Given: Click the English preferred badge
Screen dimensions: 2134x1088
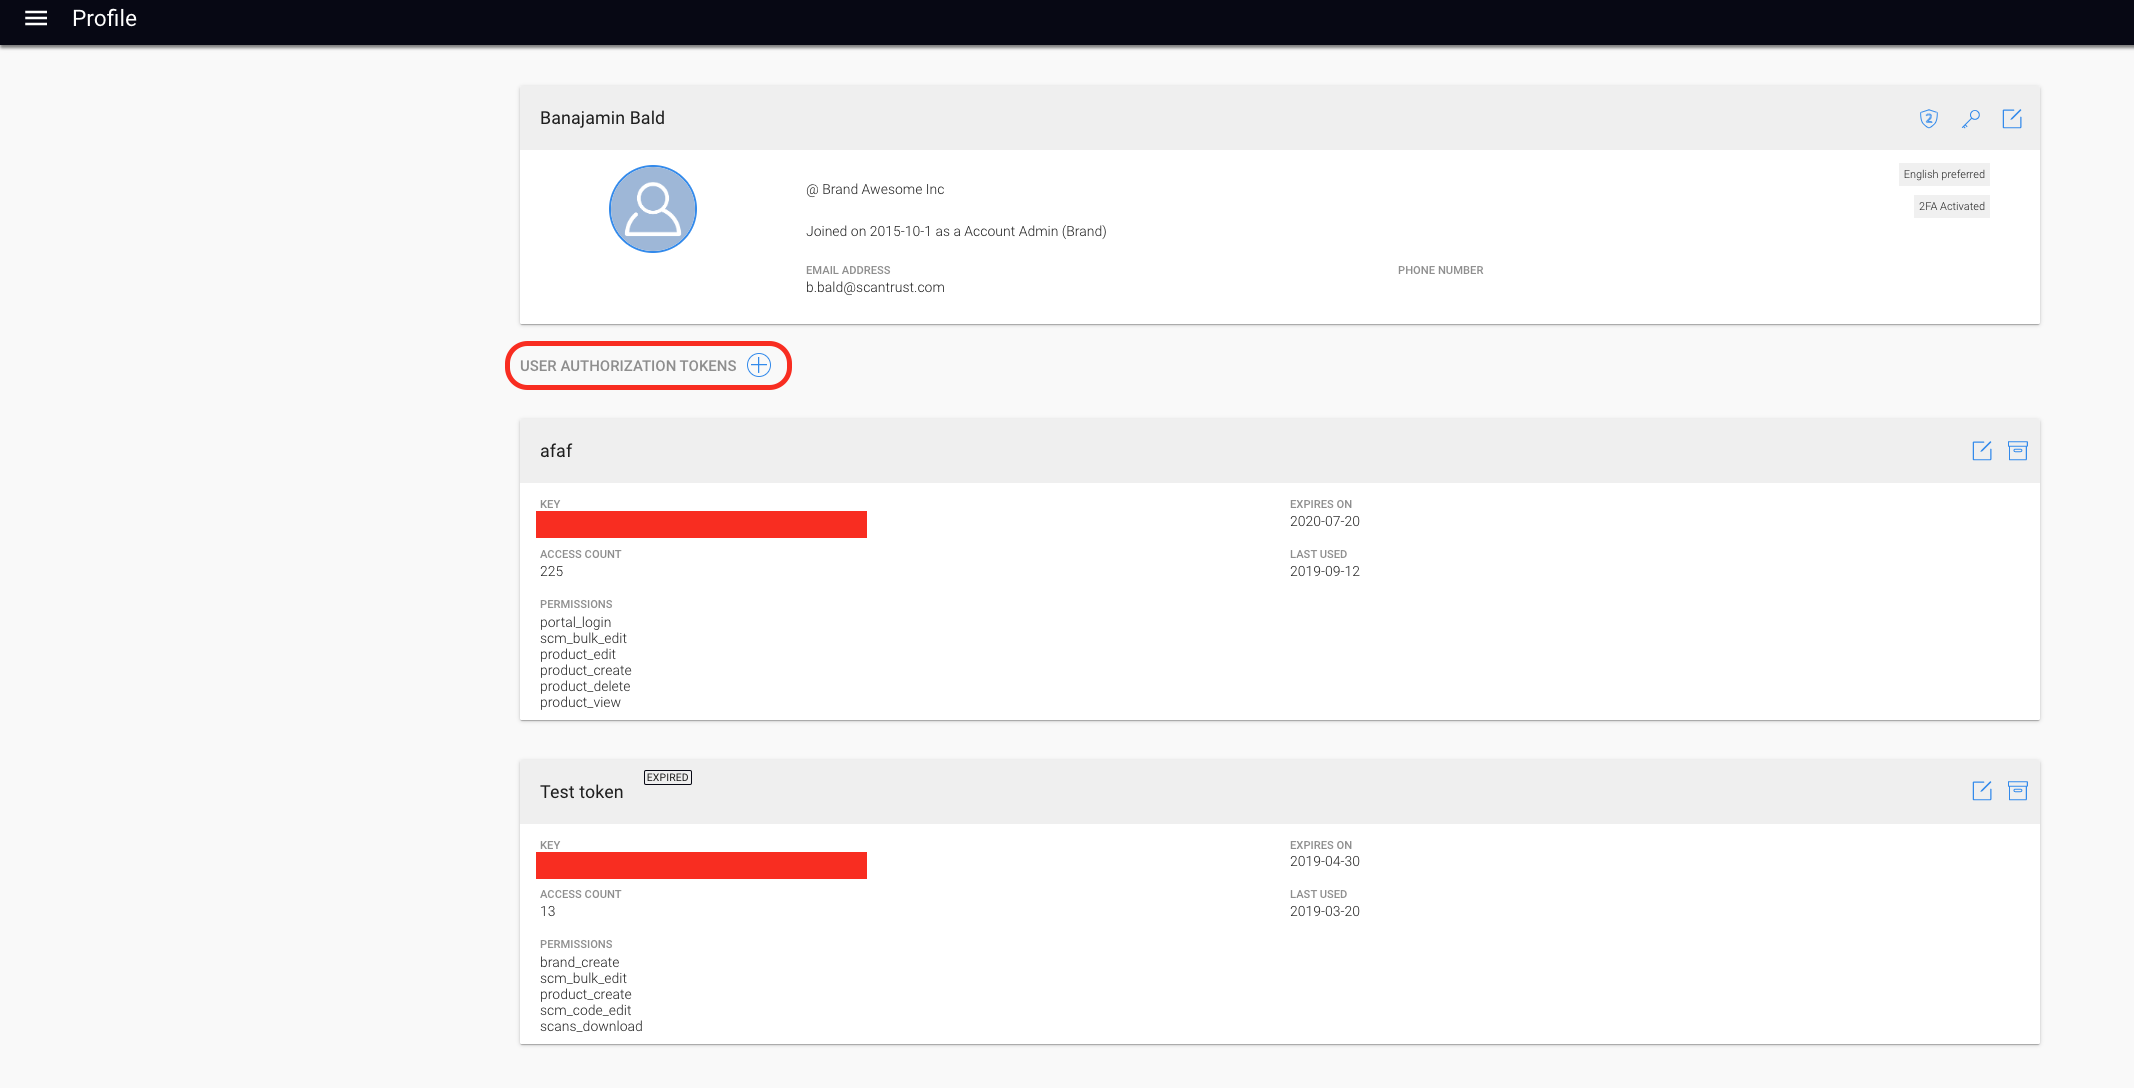Looking at the screenshot, I should point(1944,174).
